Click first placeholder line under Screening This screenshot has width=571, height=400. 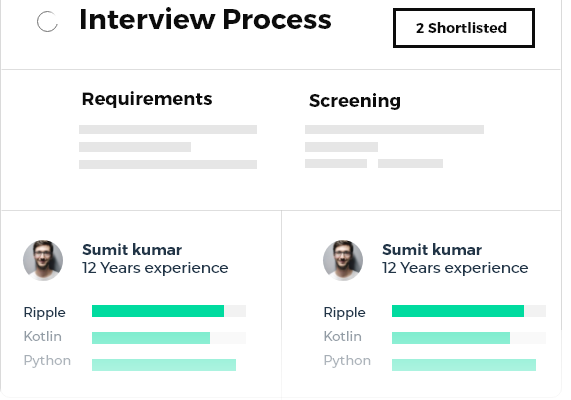coord(394,129)
